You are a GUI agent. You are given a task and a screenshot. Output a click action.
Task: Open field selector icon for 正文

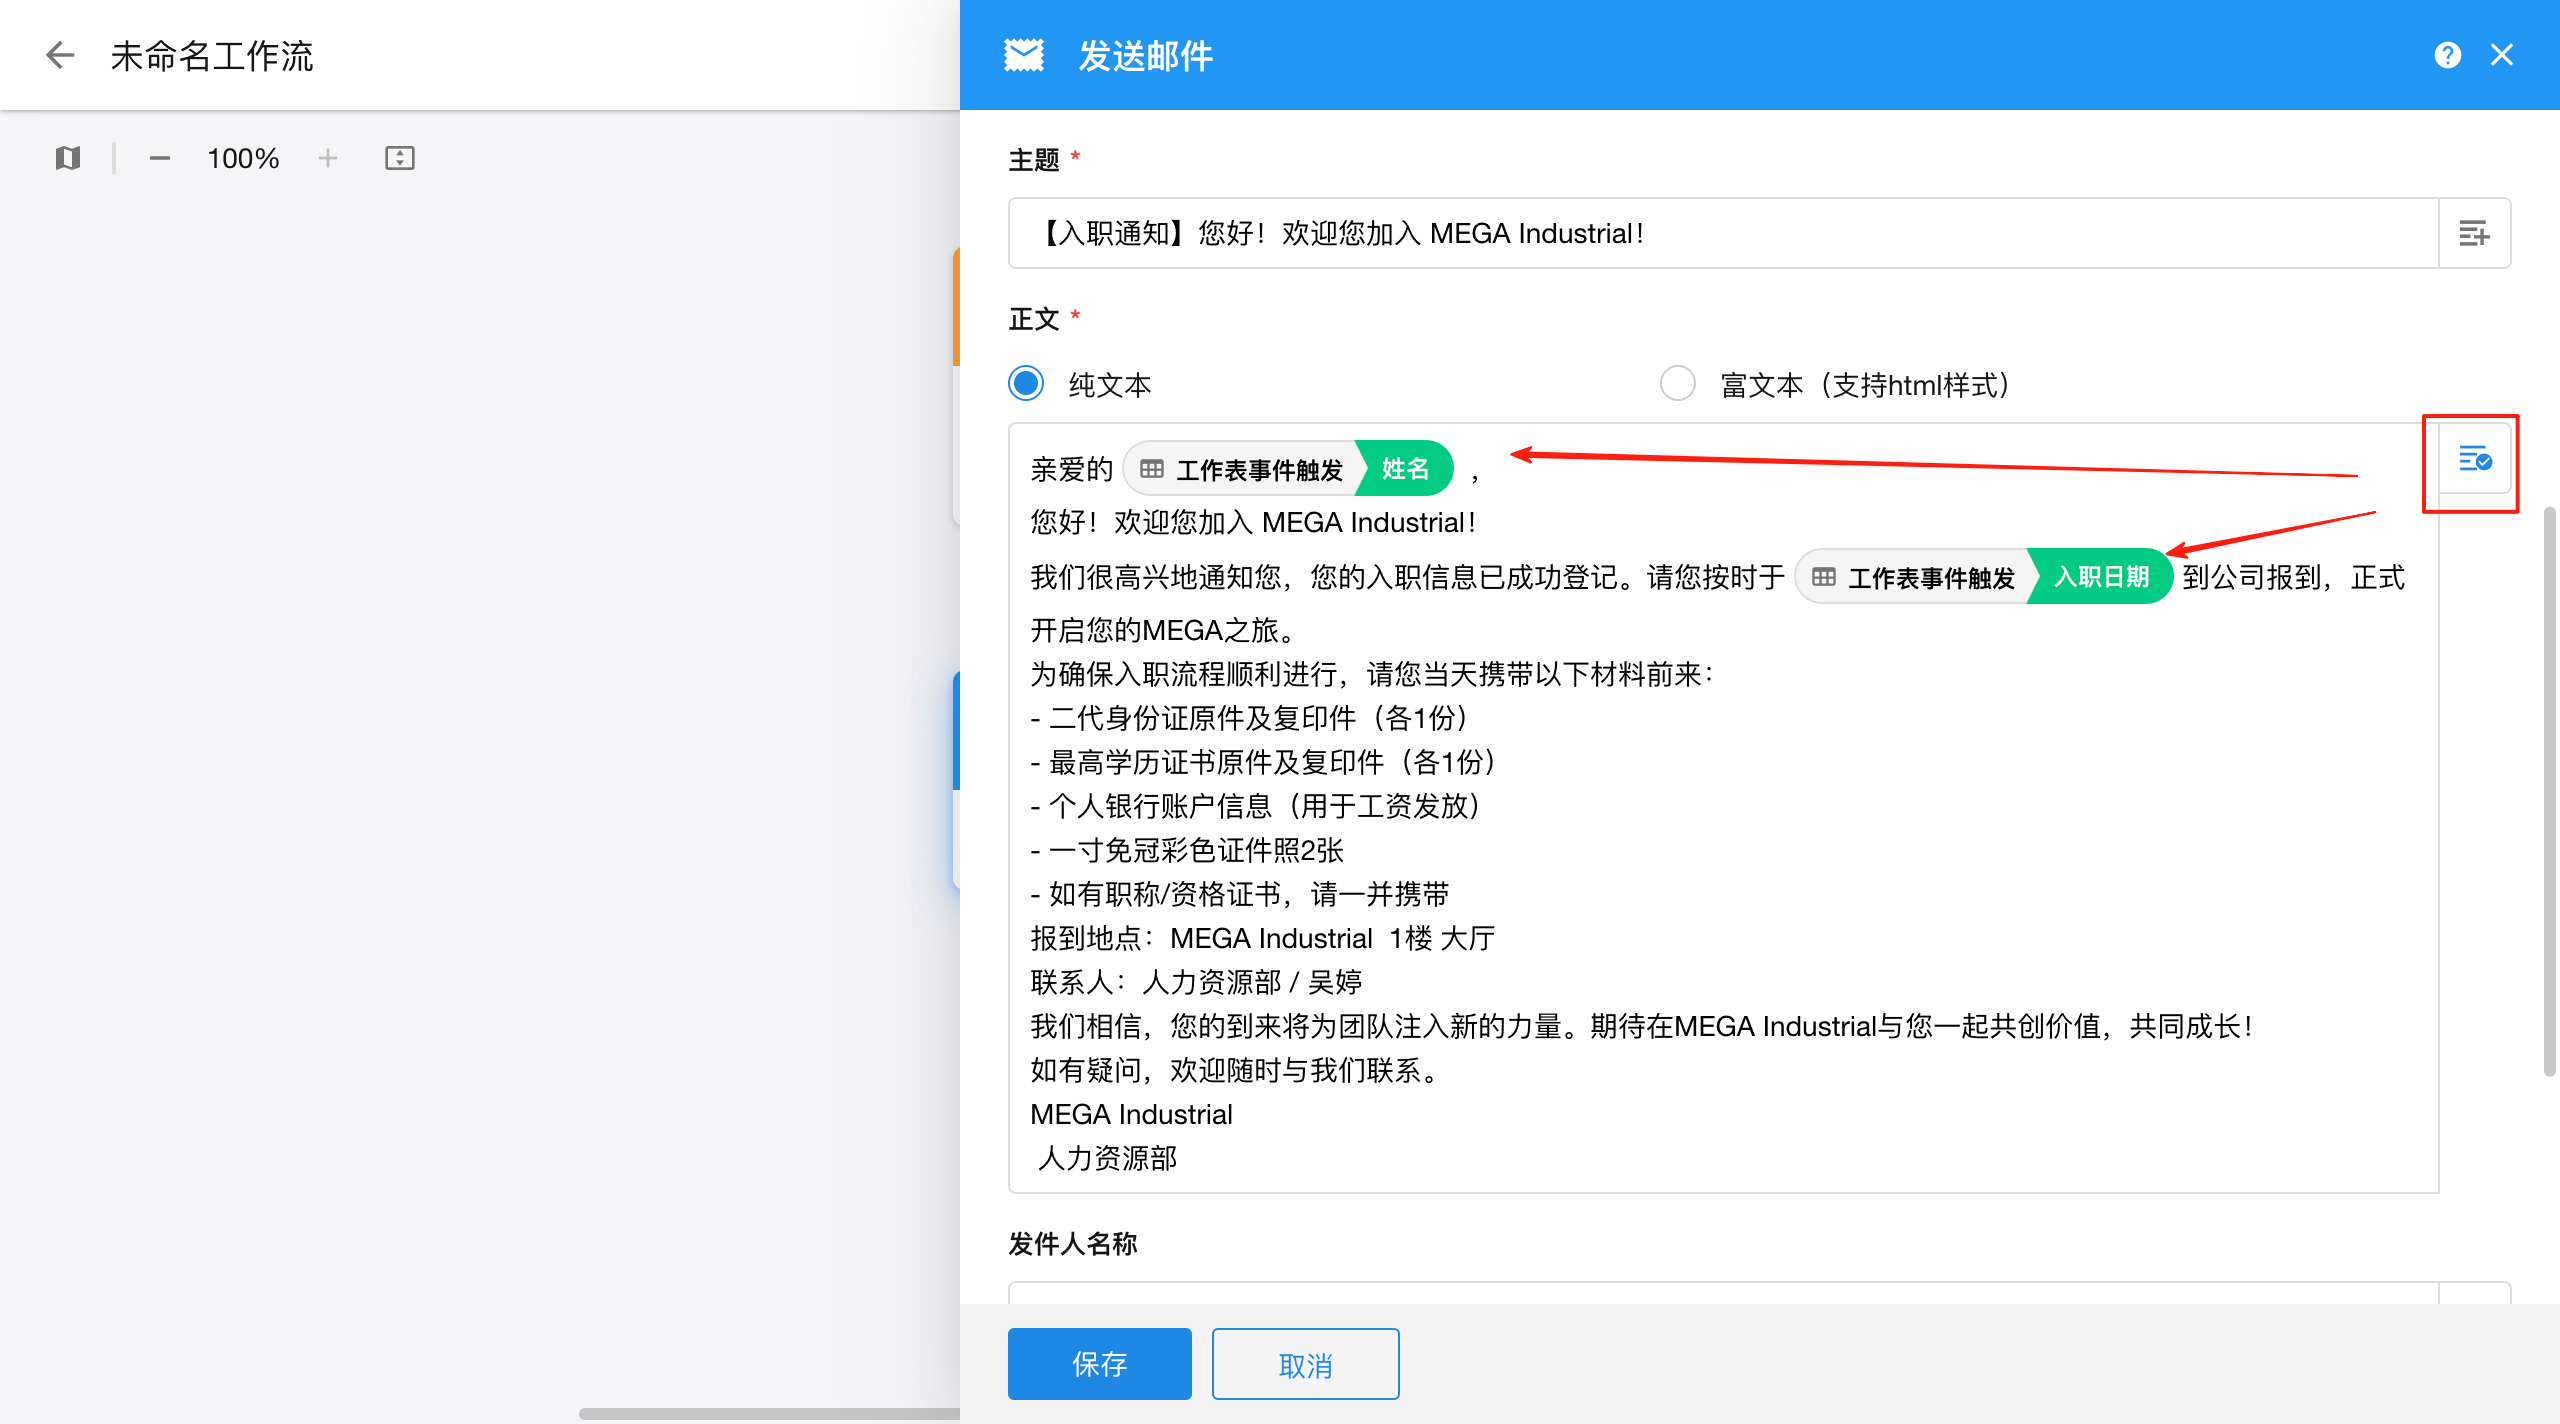[2474, 460]
